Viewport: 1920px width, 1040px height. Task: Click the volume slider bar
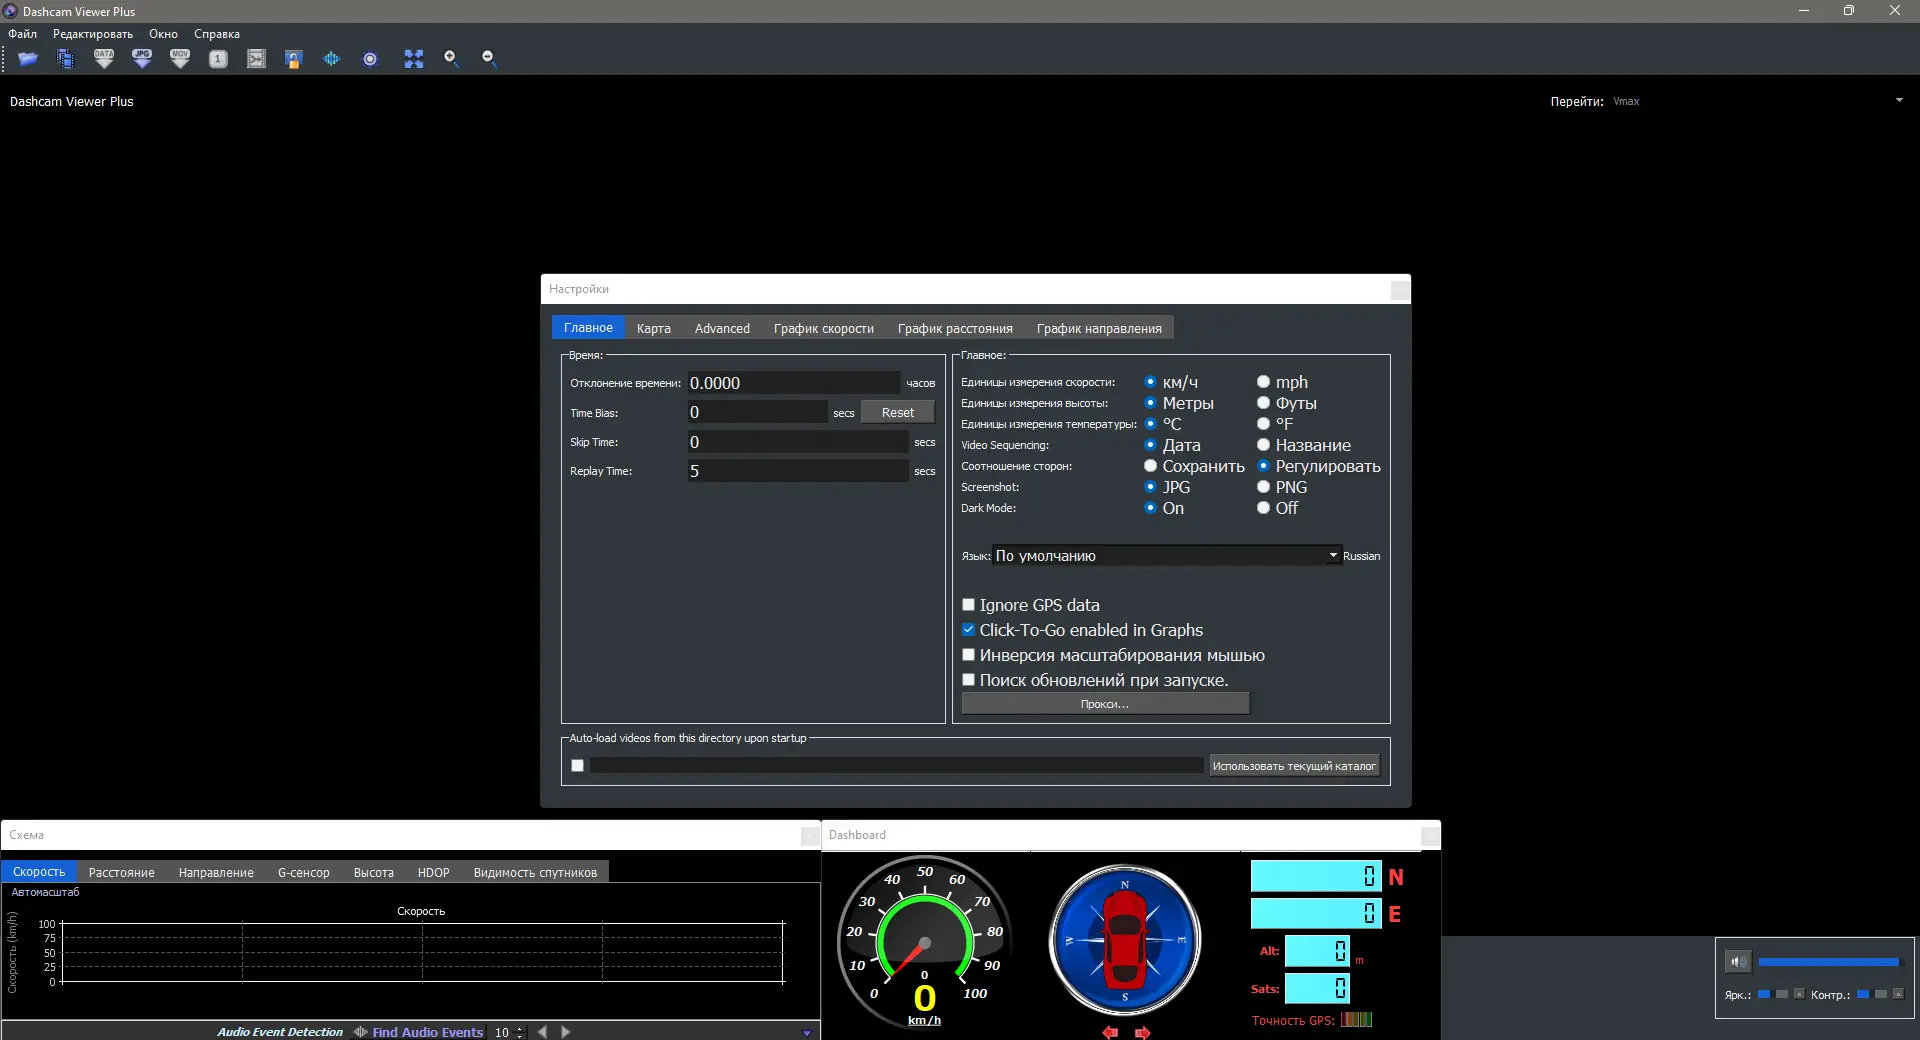coord(1828,962)
